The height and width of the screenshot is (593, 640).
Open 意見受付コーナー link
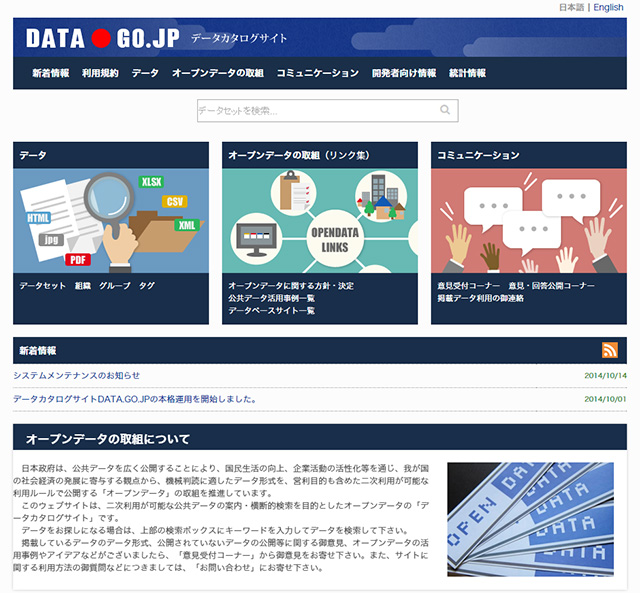click(469, 286)
